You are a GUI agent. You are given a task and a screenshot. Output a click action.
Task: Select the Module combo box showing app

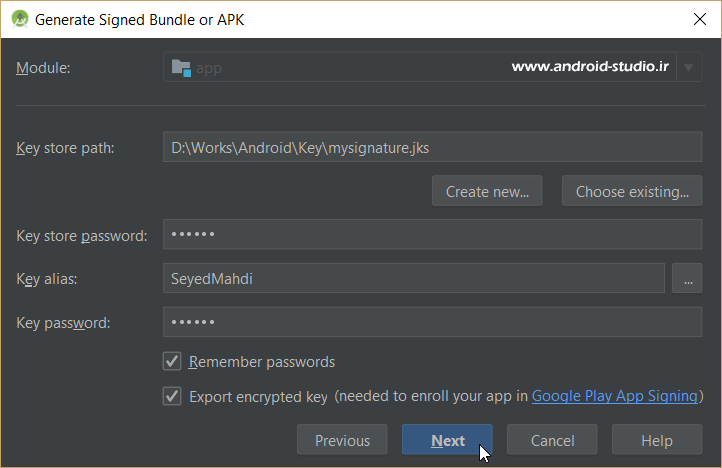point(420,68)
